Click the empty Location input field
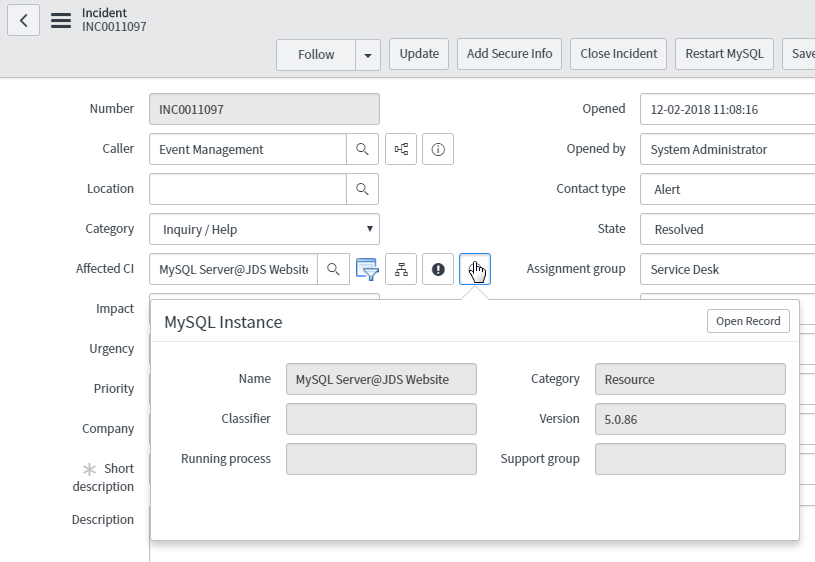Screen dimensions: 815x562 coord(247,189)
